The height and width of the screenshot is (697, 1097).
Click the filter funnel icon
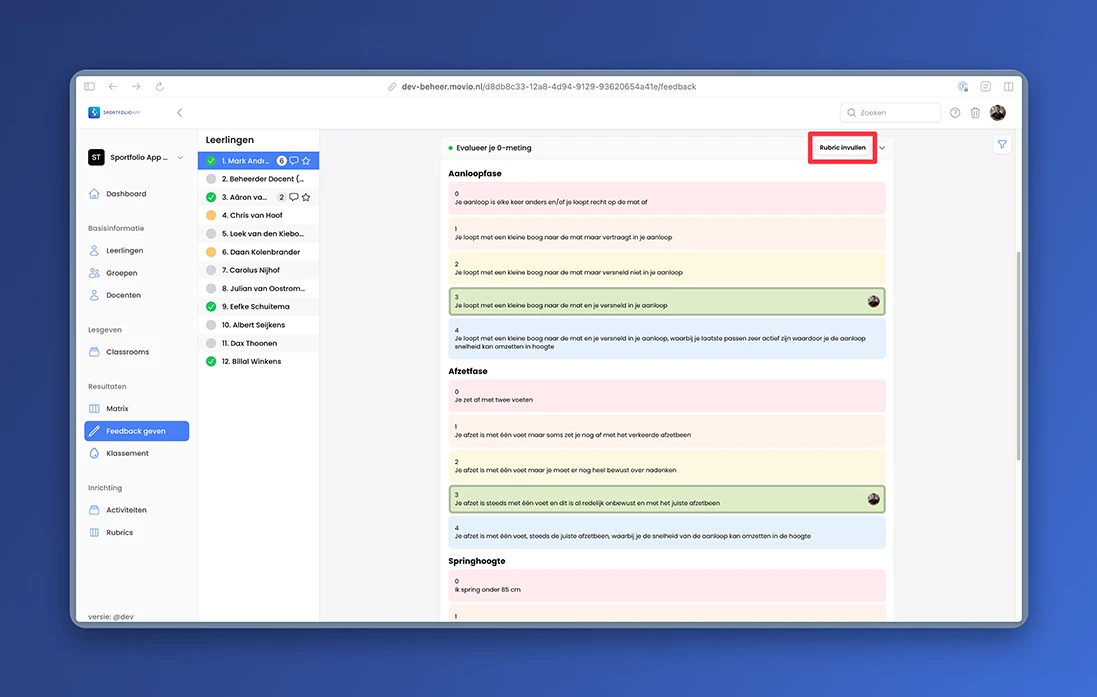1002,145
